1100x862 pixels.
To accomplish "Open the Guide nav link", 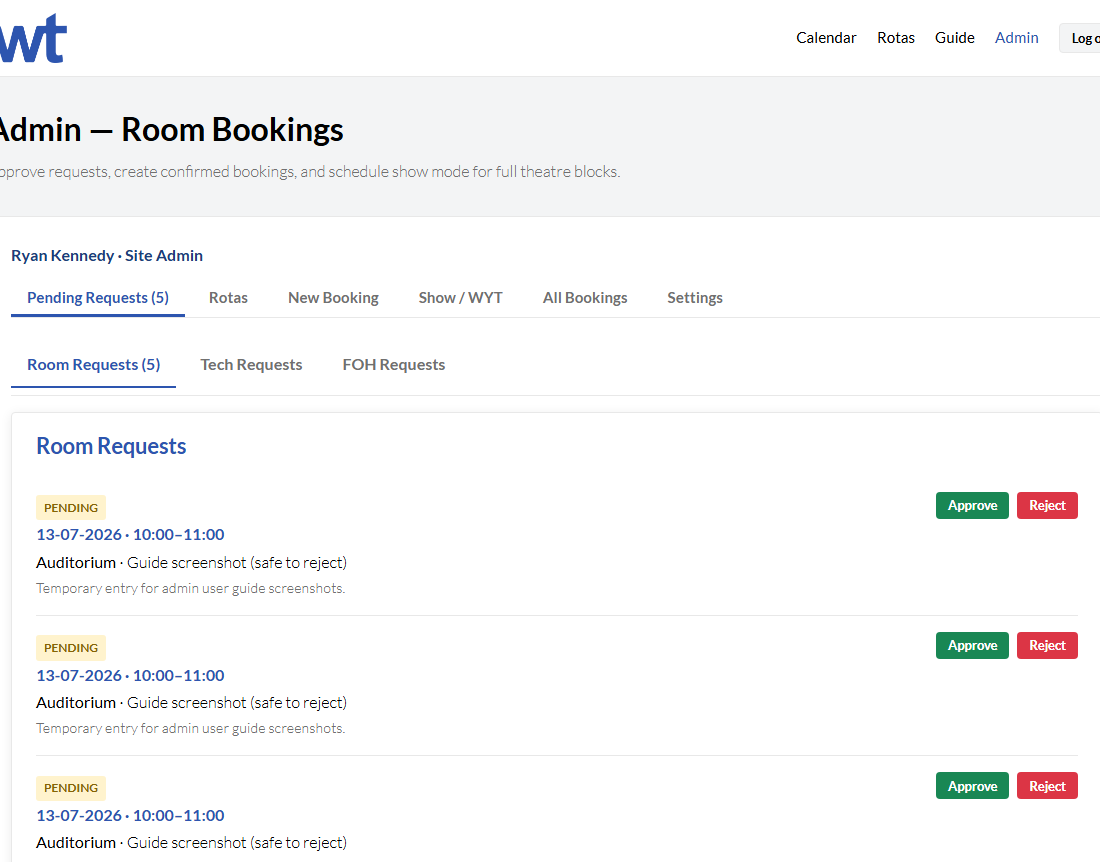I will 954,38.
